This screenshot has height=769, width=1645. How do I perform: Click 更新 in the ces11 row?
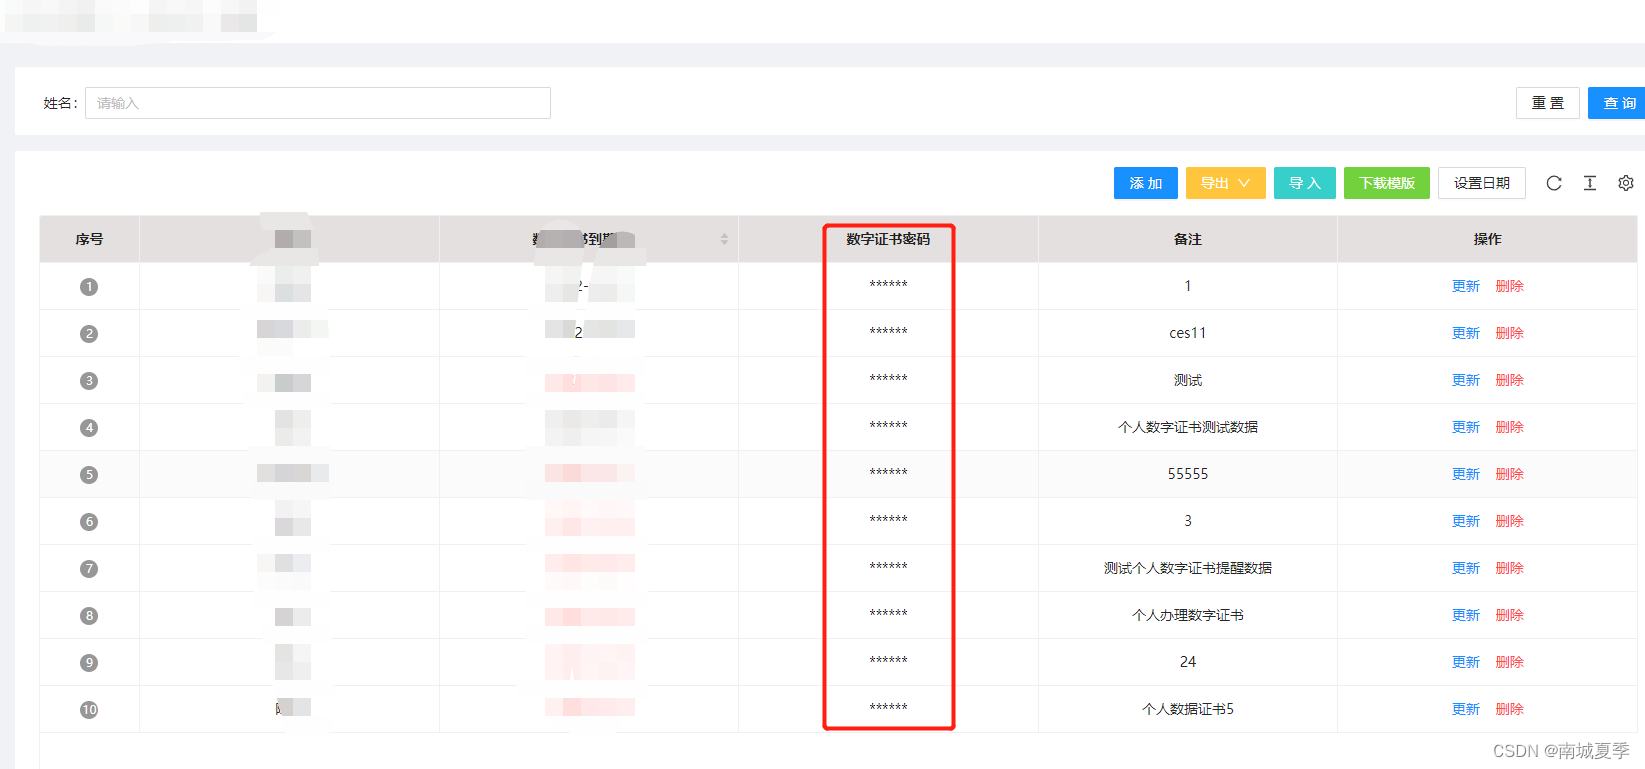click(x=1466, y=333)
